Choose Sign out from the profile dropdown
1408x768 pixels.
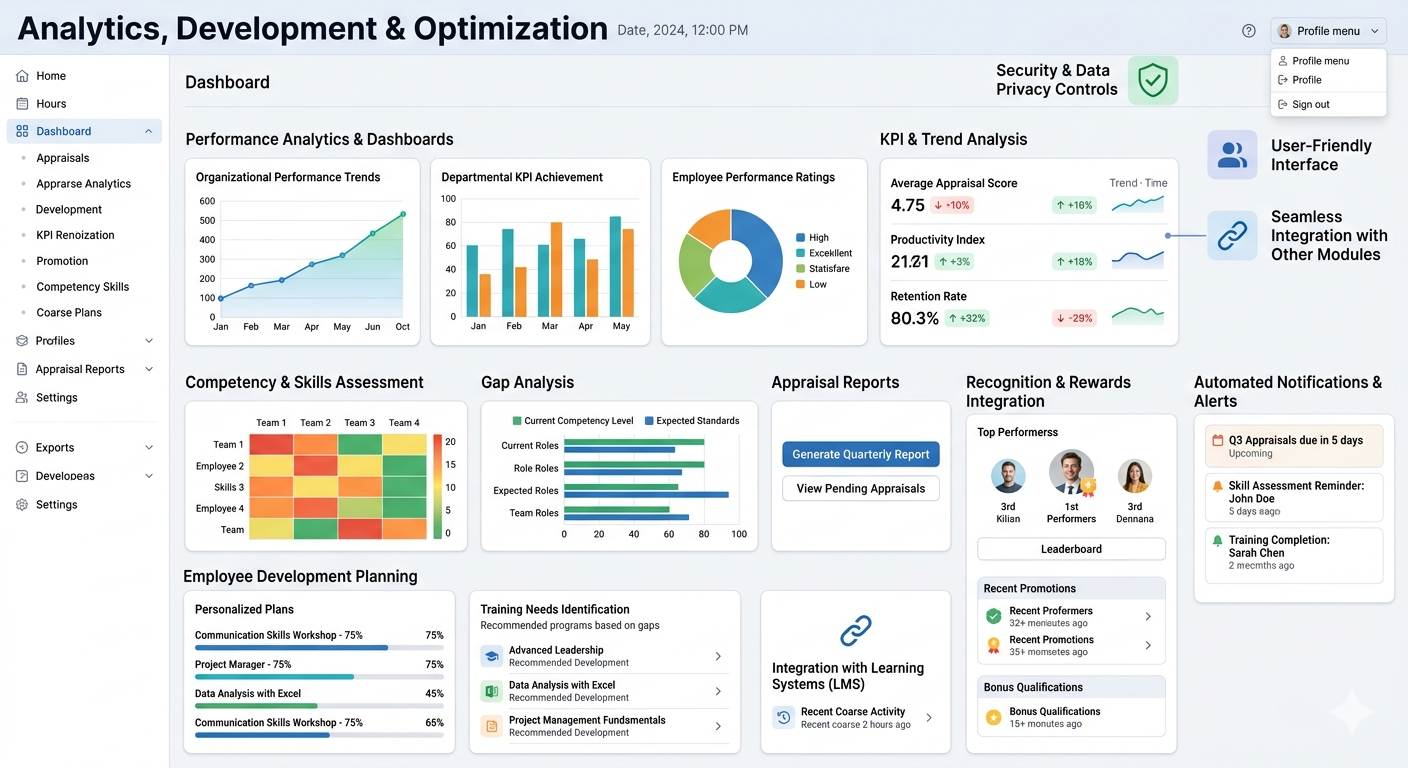click(1328, 104)
